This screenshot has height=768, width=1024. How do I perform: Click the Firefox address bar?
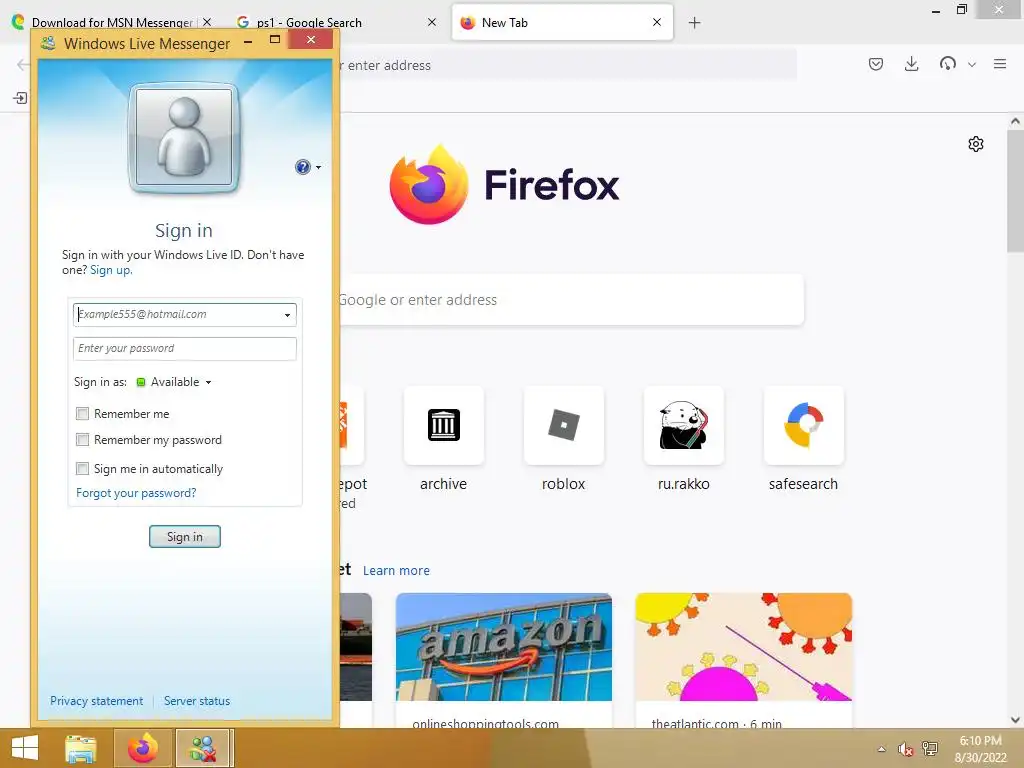click(x=567, y=65)
